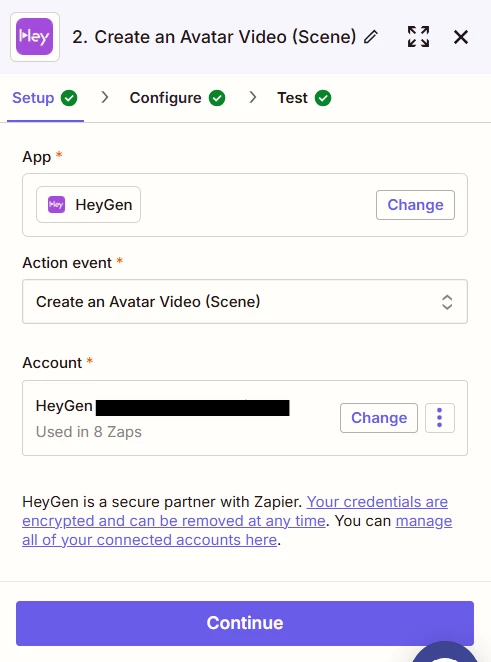The width and height of the screenshot is (491, 662).
Task: Click the Setup green checkmark icon
Action: 69,98
